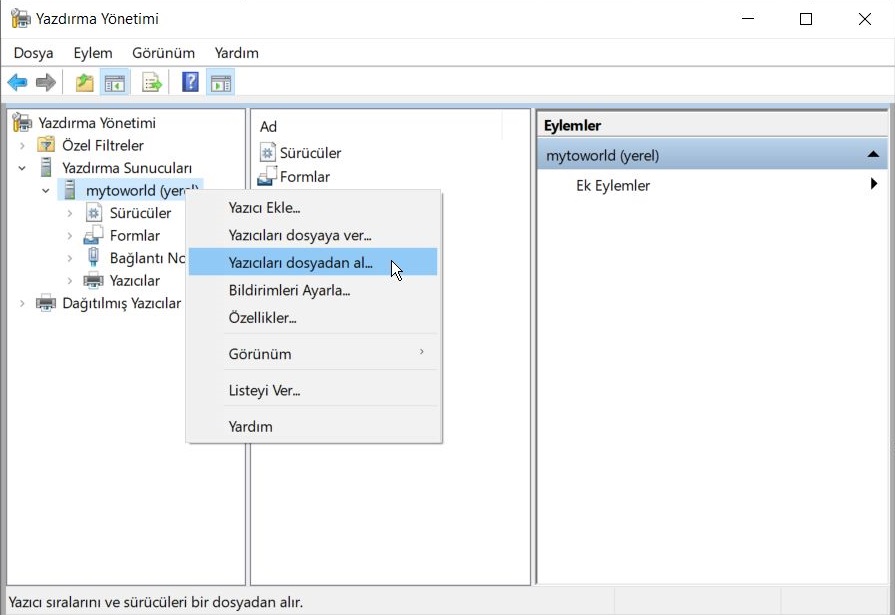Toggle the Show/Hide Action Pane toolbar button
895x615 pixels.
[x=220, y=83]
